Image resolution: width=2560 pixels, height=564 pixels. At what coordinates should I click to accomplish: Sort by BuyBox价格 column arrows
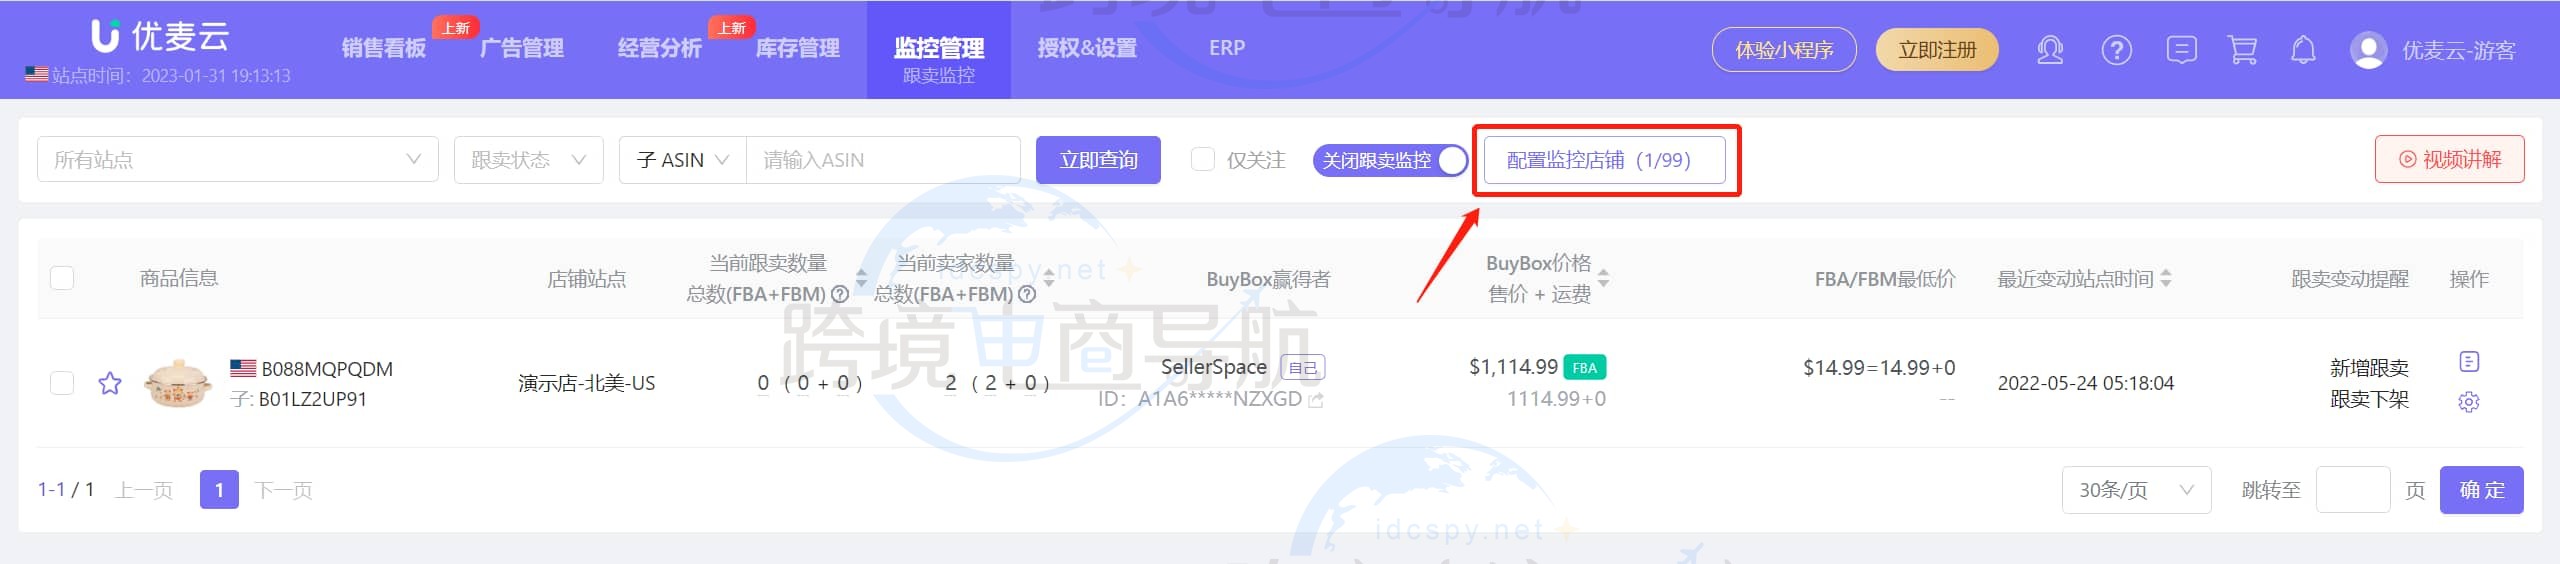(x=1603, y=278)
